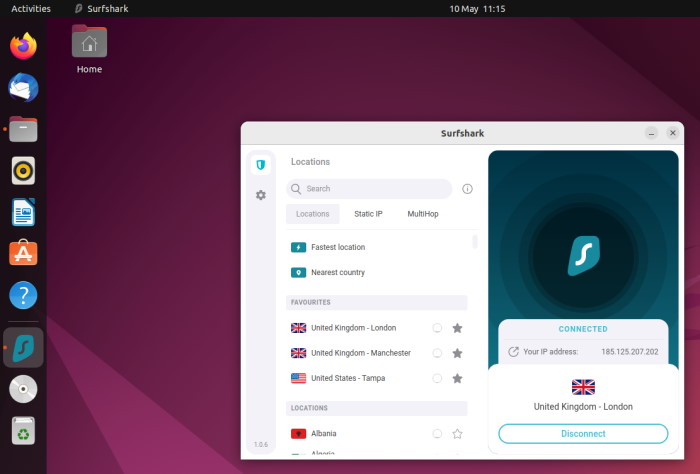Click the Albania flag icon

point(298,433)
